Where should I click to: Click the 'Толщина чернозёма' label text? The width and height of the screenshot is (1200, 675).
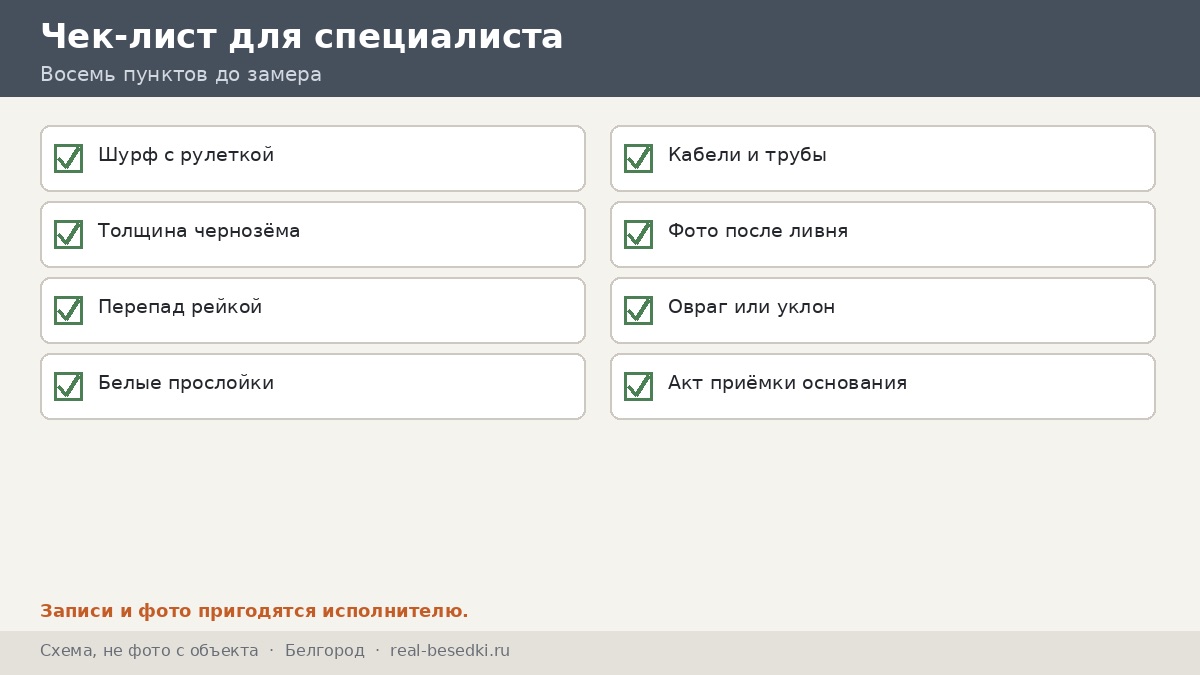pos(199,231)
